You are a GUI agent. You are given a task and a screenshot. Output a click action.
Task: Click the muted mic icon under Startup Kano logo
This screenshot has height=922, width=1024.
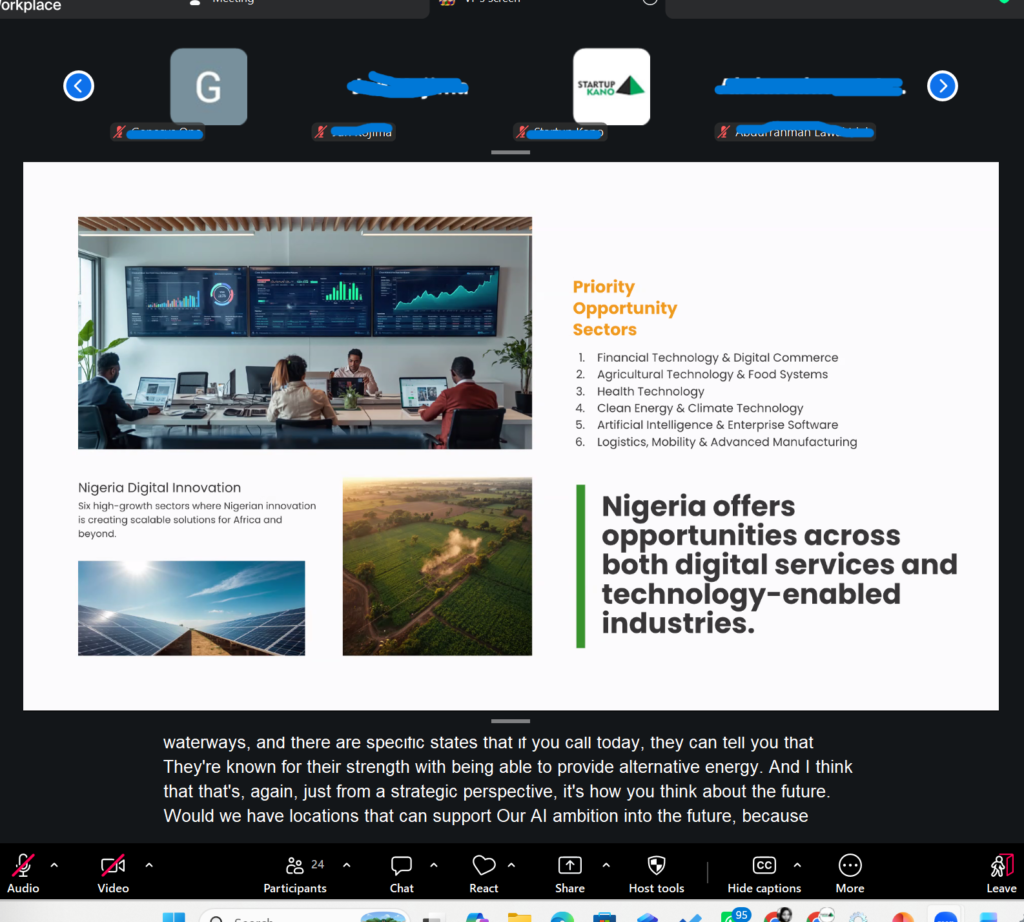pyautogui.click(x=522, y=133)
